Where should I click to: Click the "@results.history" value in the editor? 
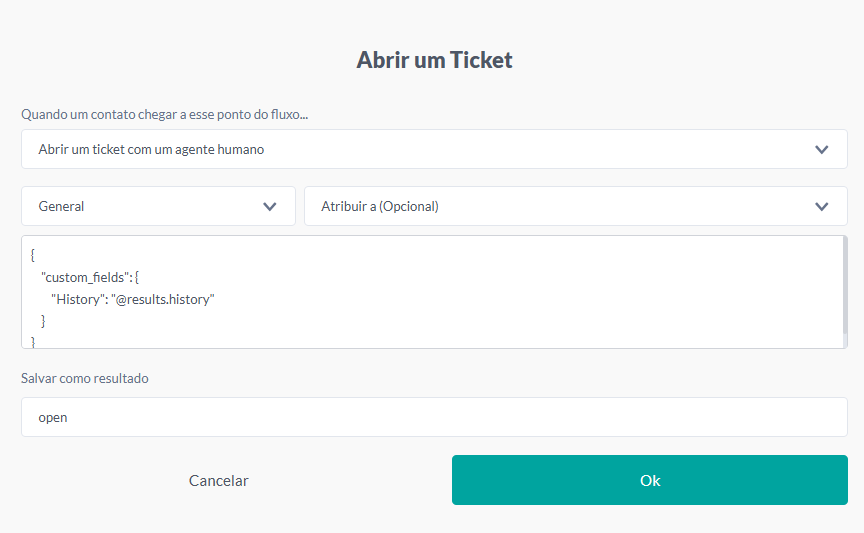tap(165, 299)
